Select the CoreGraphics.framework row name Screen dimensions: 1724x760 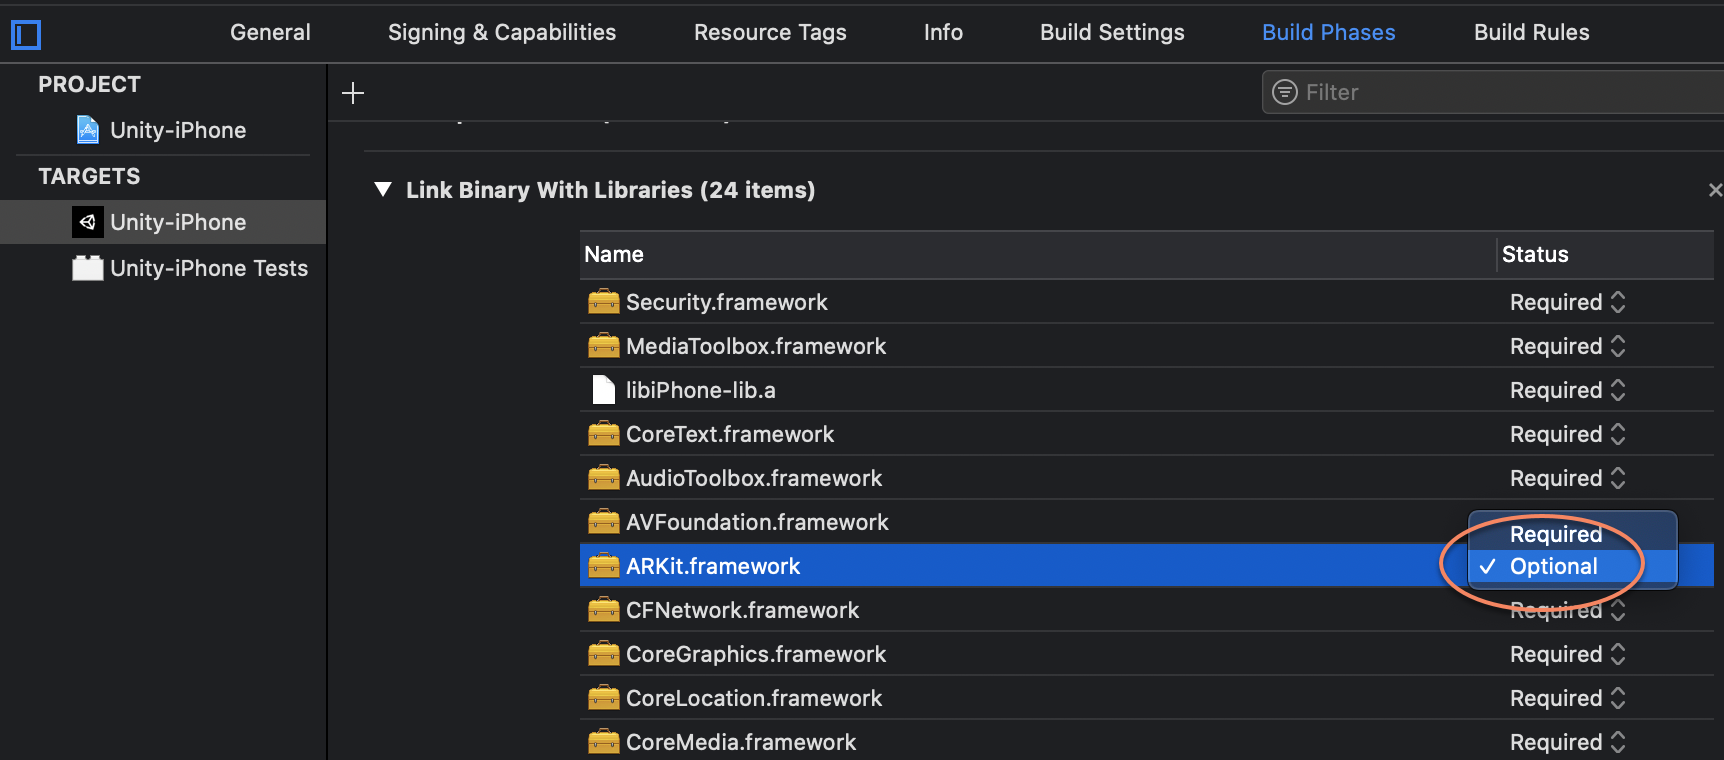point(756,654)
